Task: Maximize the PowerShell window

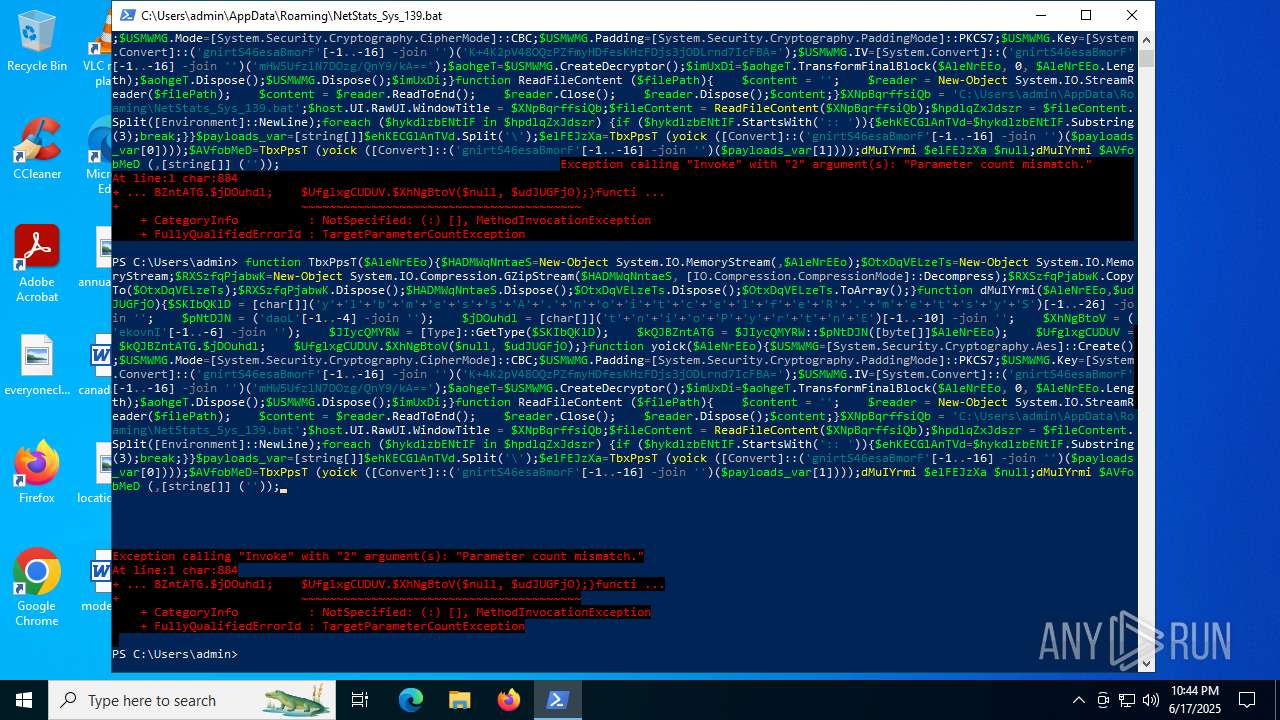Action: (1086, 16)
